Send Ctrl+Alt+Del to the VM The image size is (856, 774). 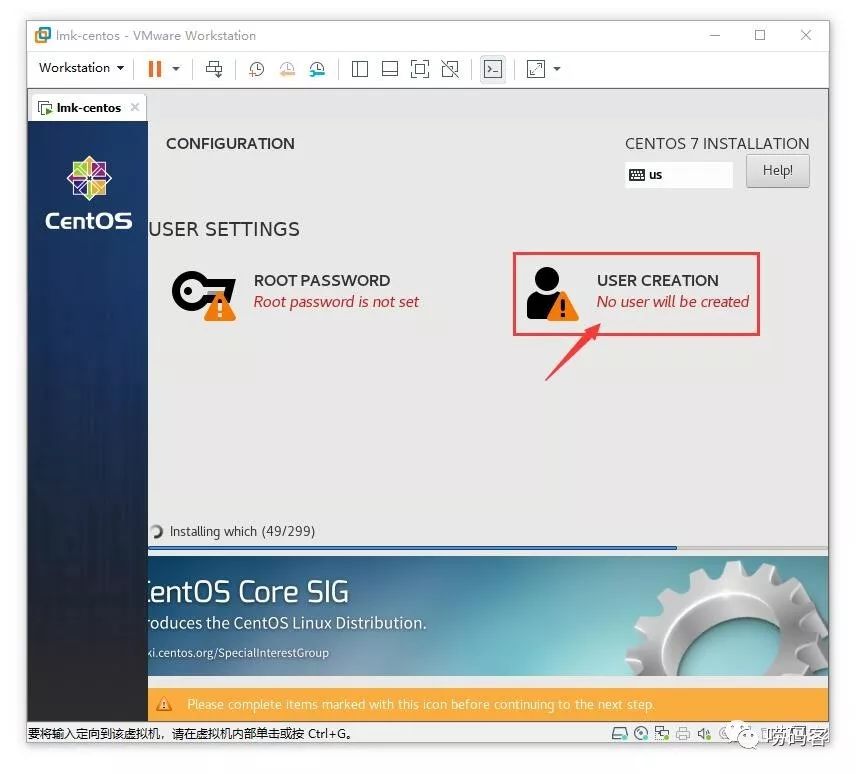214,69
